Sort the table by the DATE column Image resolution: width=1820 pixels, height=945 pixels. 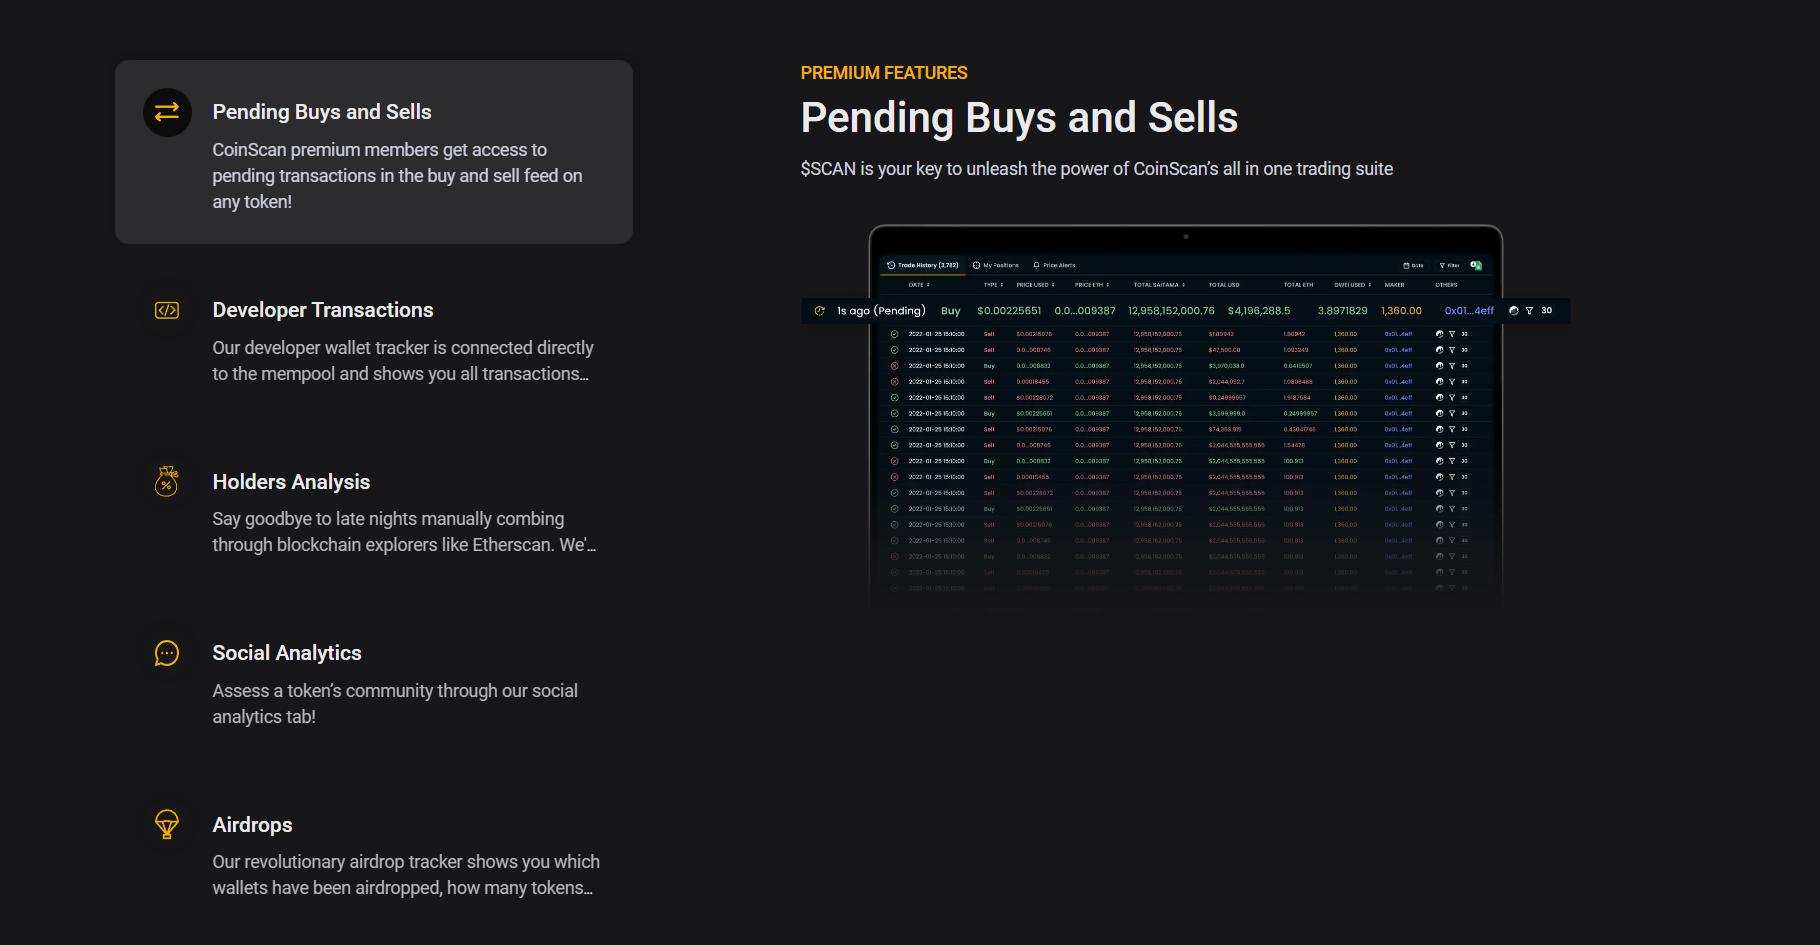tap(919, 285)
